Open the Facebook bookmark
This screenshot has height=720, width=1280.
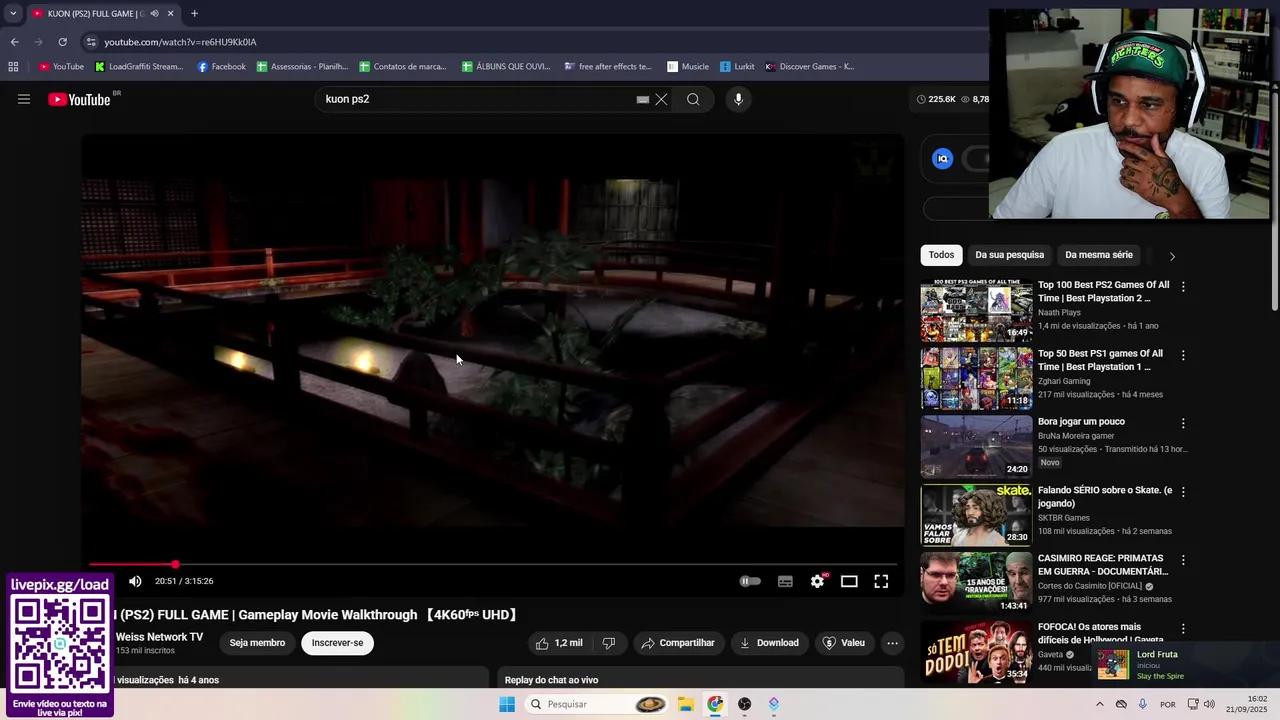point(221,67)
